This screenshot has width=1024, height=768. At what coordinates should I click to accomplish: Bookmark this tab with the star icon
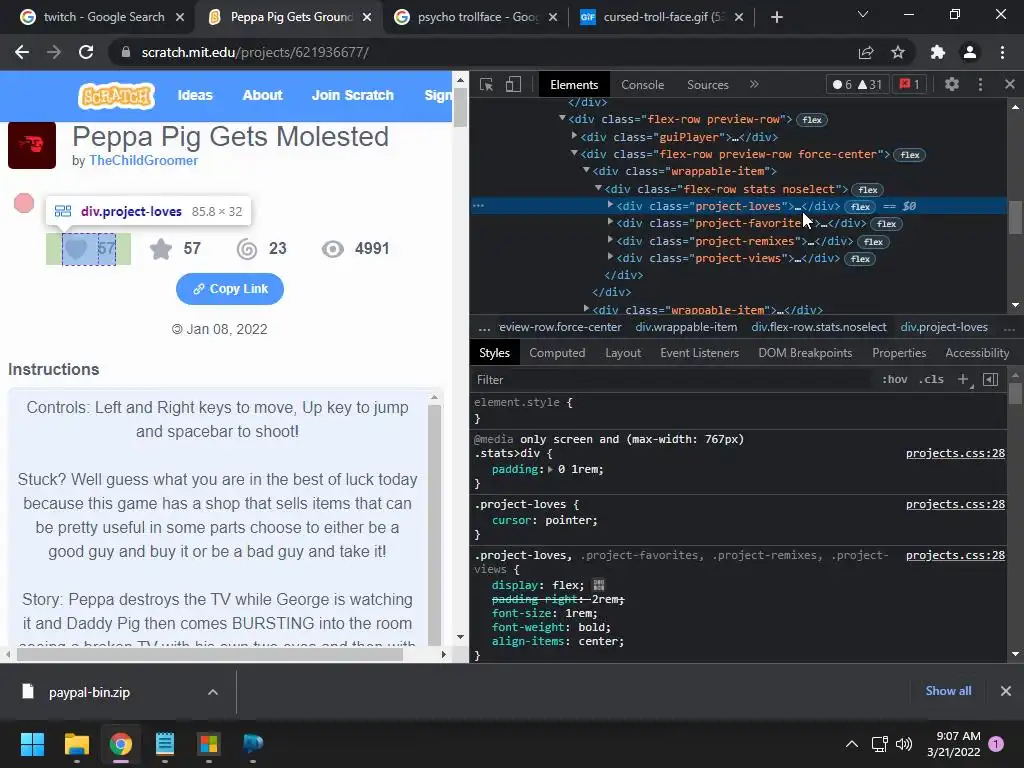898,52
